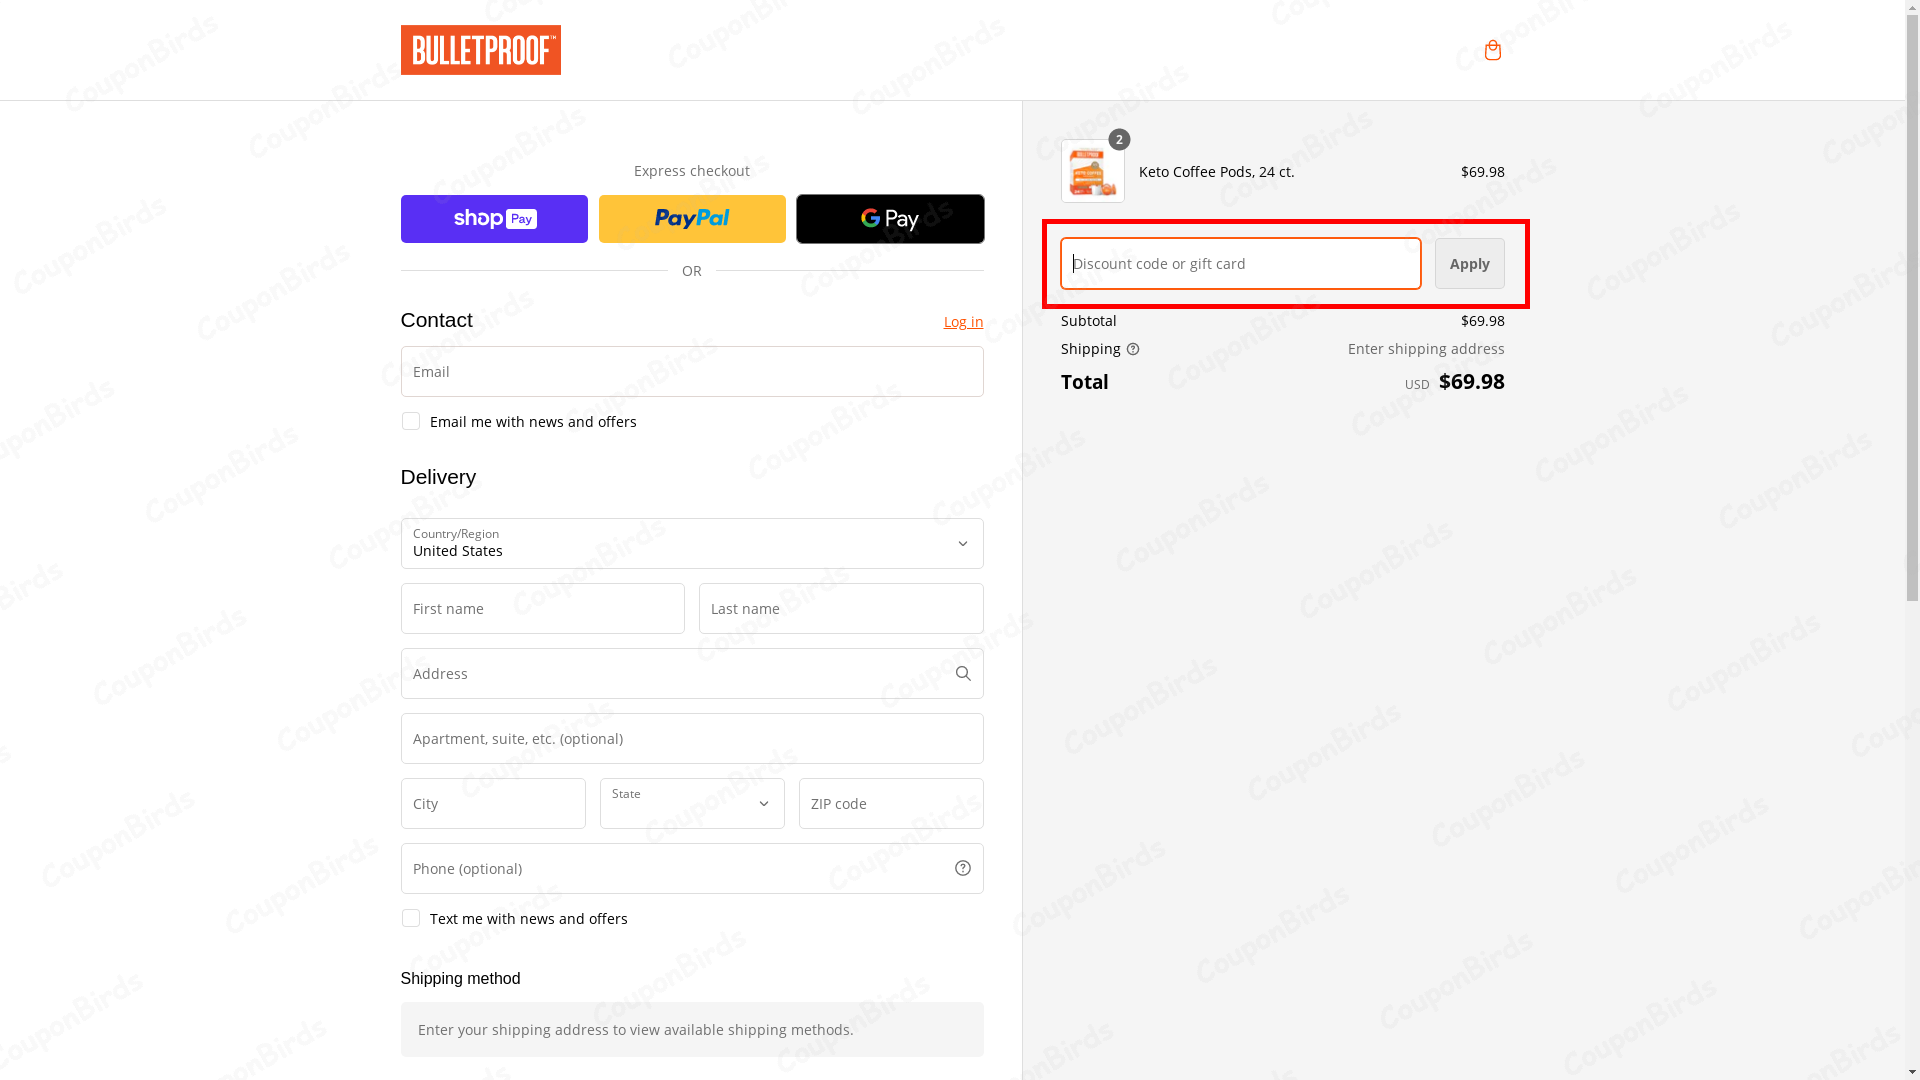1920x1080 pixels.
Task: Focus the Email input field
Action: coord(692,372)
